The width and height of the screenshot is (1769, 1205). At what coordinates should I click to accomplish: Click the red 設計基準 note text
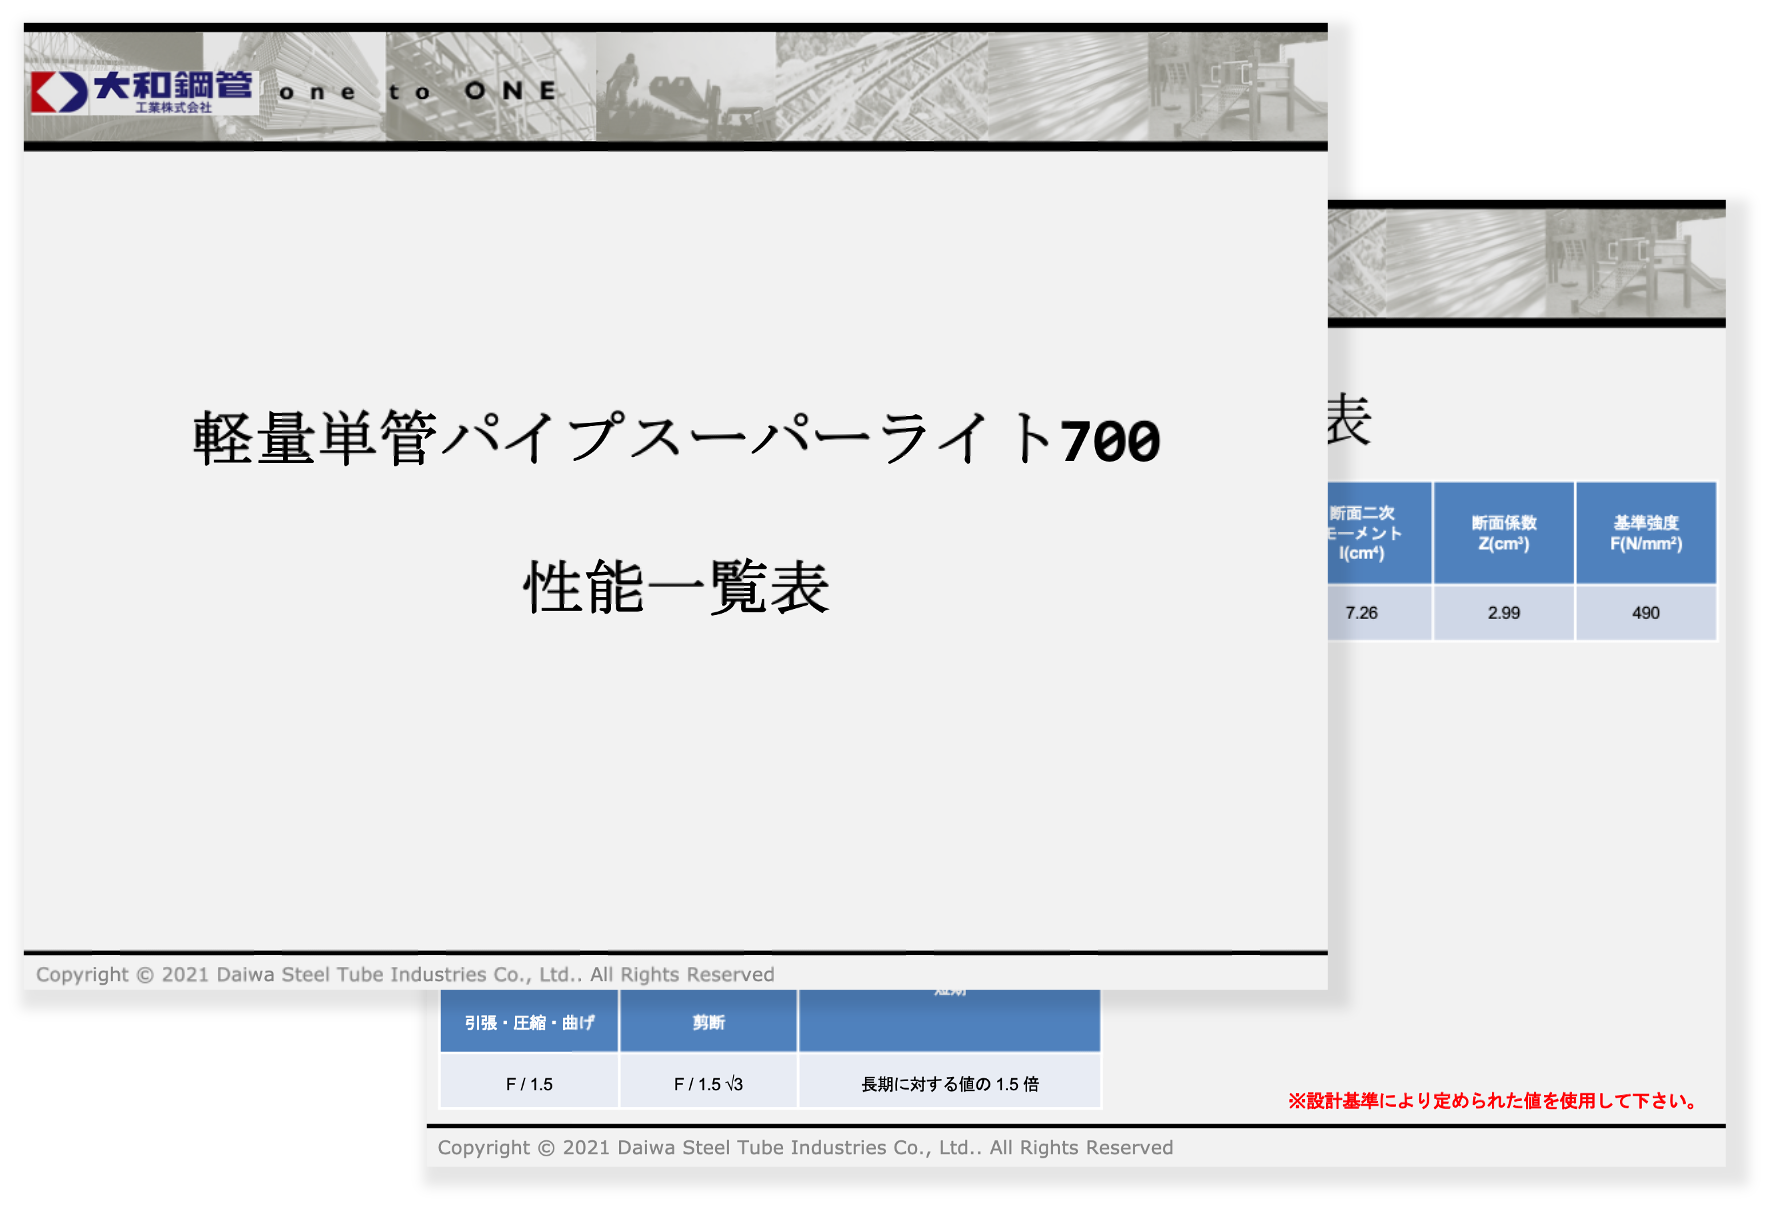tap(1495, 1101)
